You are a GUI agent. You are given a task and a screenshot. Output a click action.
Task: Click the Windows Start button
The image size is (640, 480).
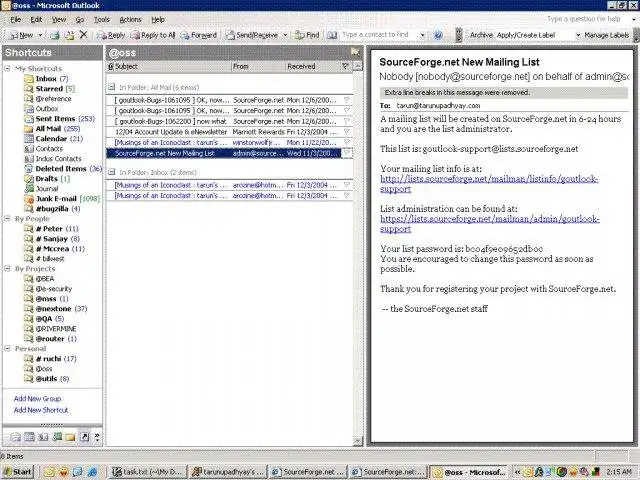(18, 472)
